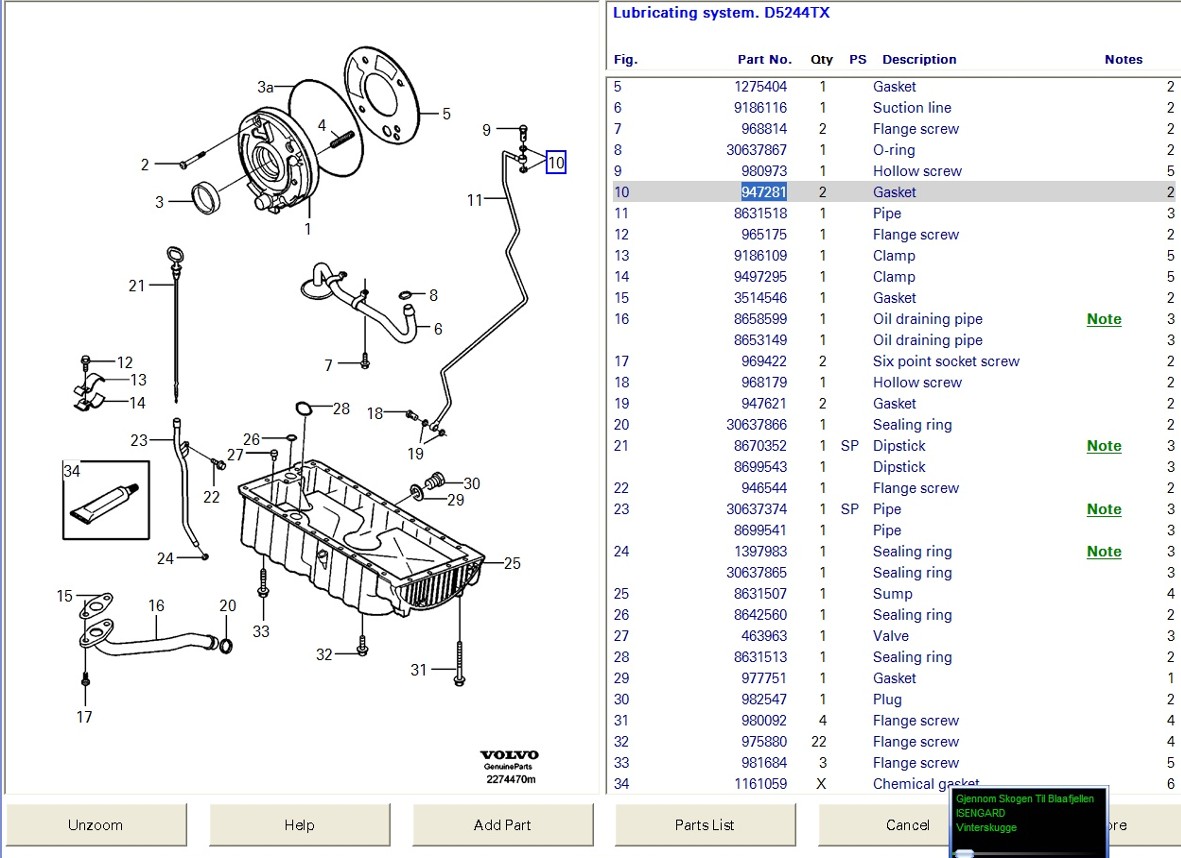Select Gasket row 977751
Screen dimensions: 1181x858
pos(893,678)
